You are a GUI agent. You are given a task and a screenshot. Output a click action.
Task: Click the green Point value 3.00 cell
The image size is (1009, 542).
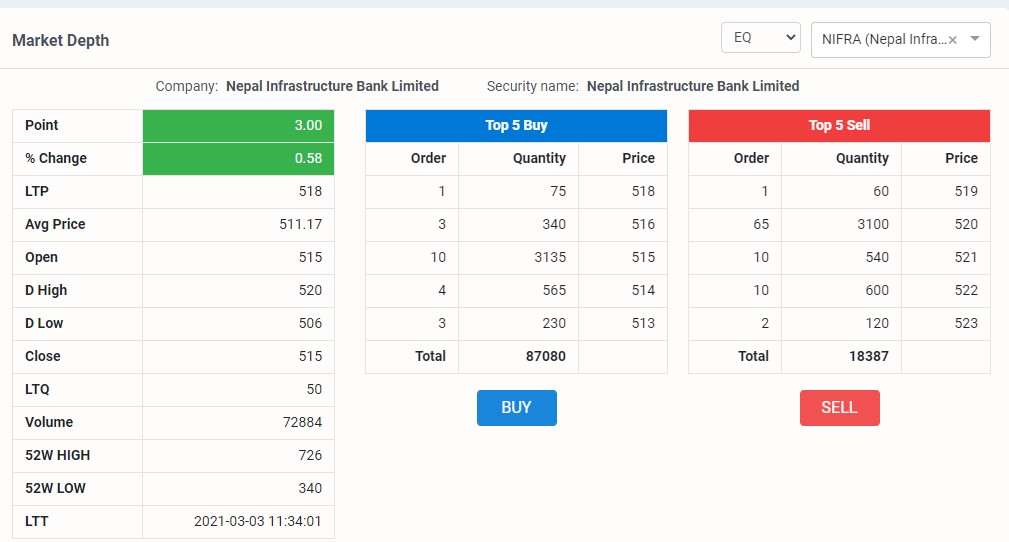click(x=238, y=126)
